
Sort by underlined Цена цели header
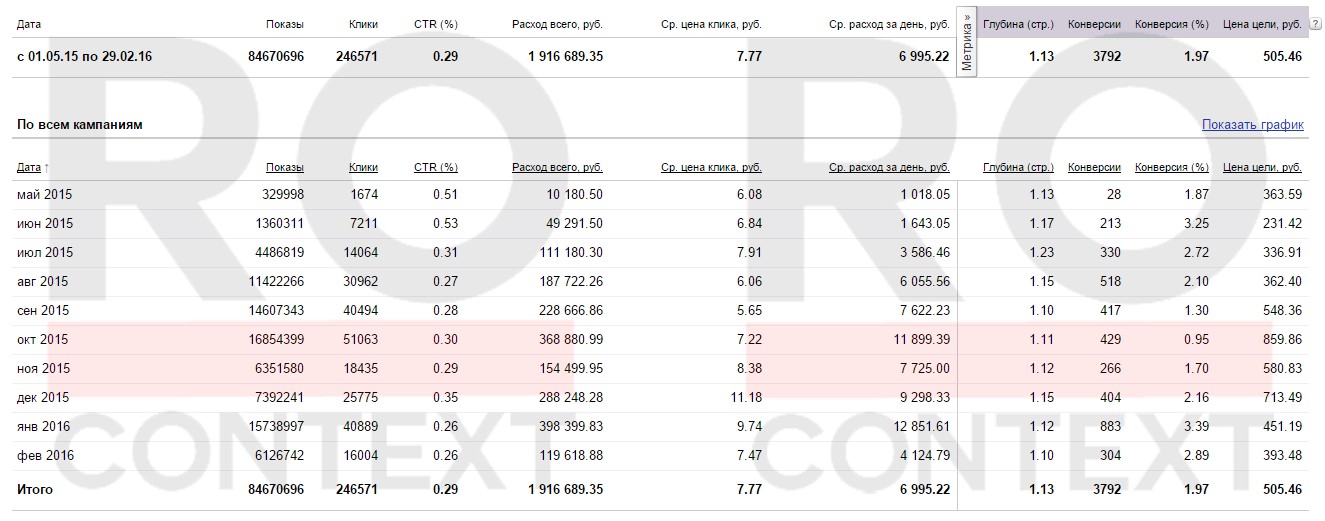[1262, 167]
